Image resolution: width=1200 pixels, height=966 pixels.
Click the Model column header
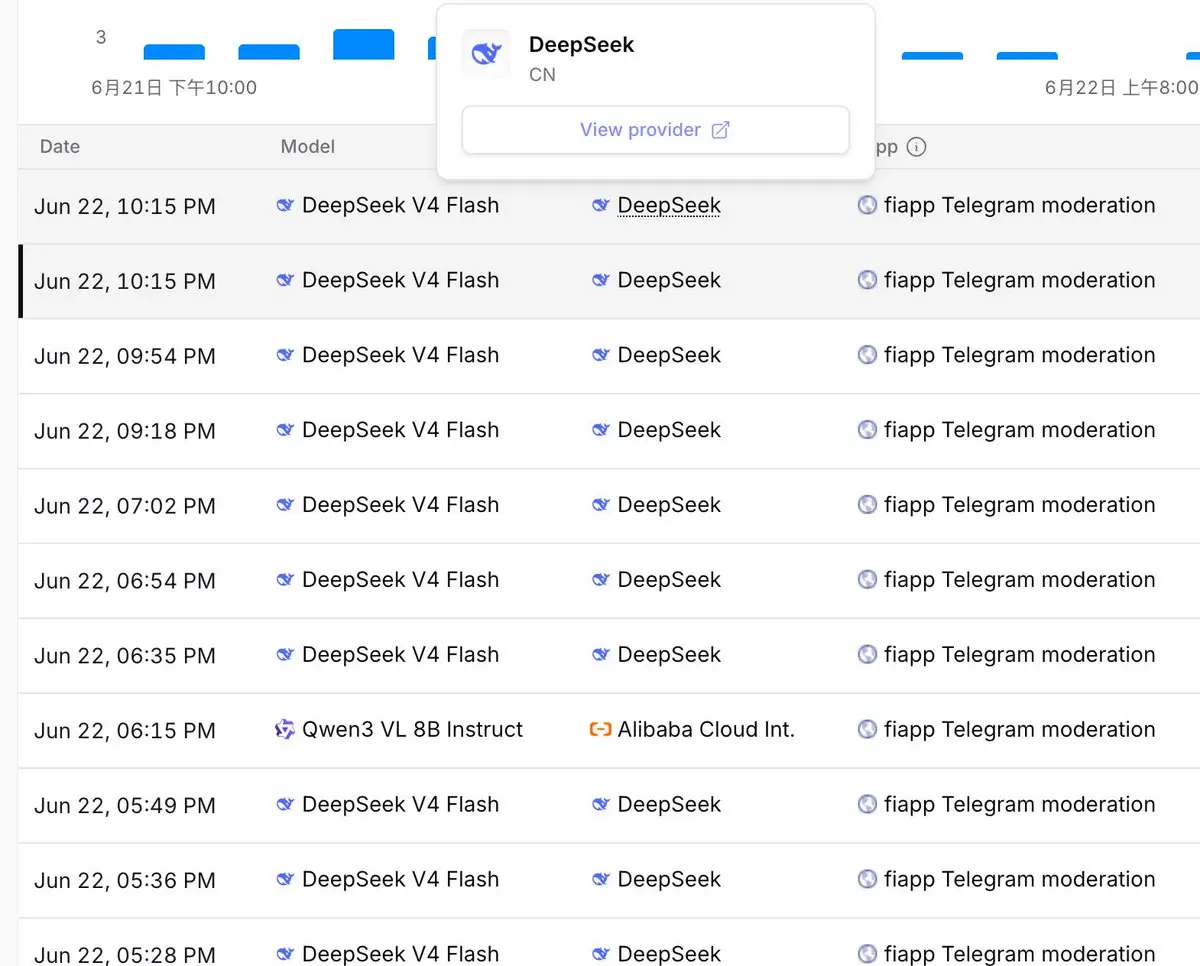point(307,146)
